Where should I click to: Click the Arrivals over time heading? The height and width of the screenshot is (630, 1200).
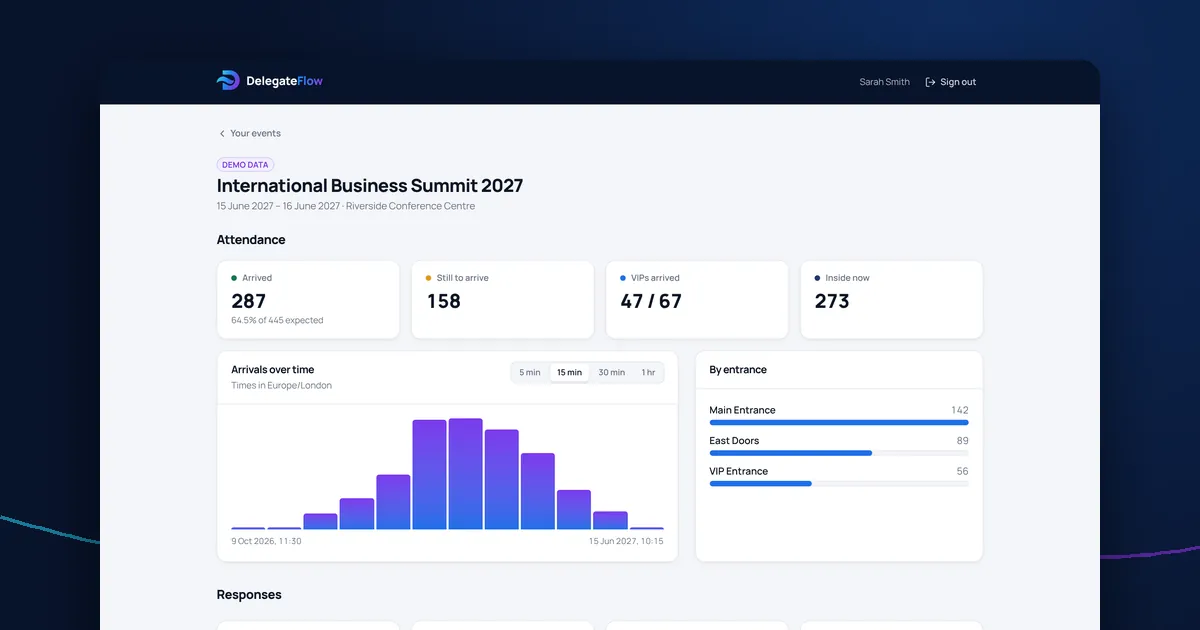[x=273, y=370]
